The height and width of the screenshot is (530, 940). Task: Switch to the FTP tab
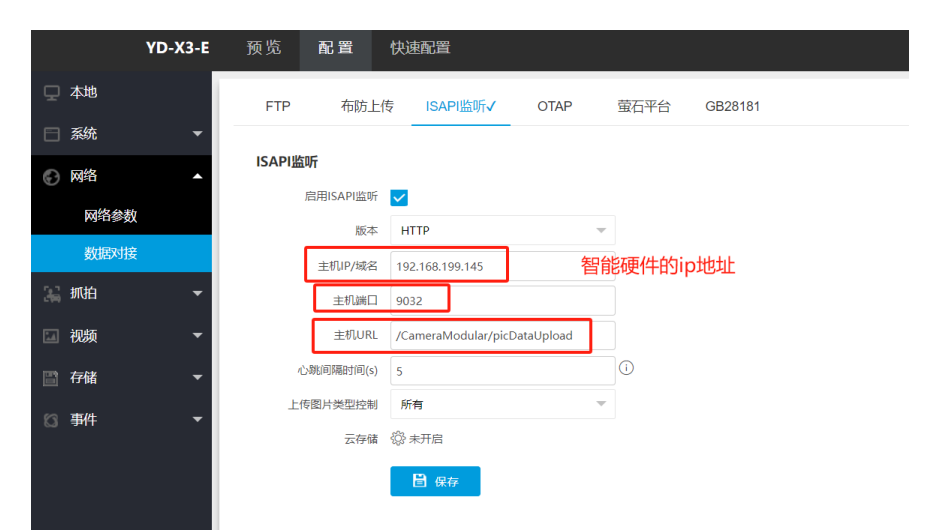(278, 106)
